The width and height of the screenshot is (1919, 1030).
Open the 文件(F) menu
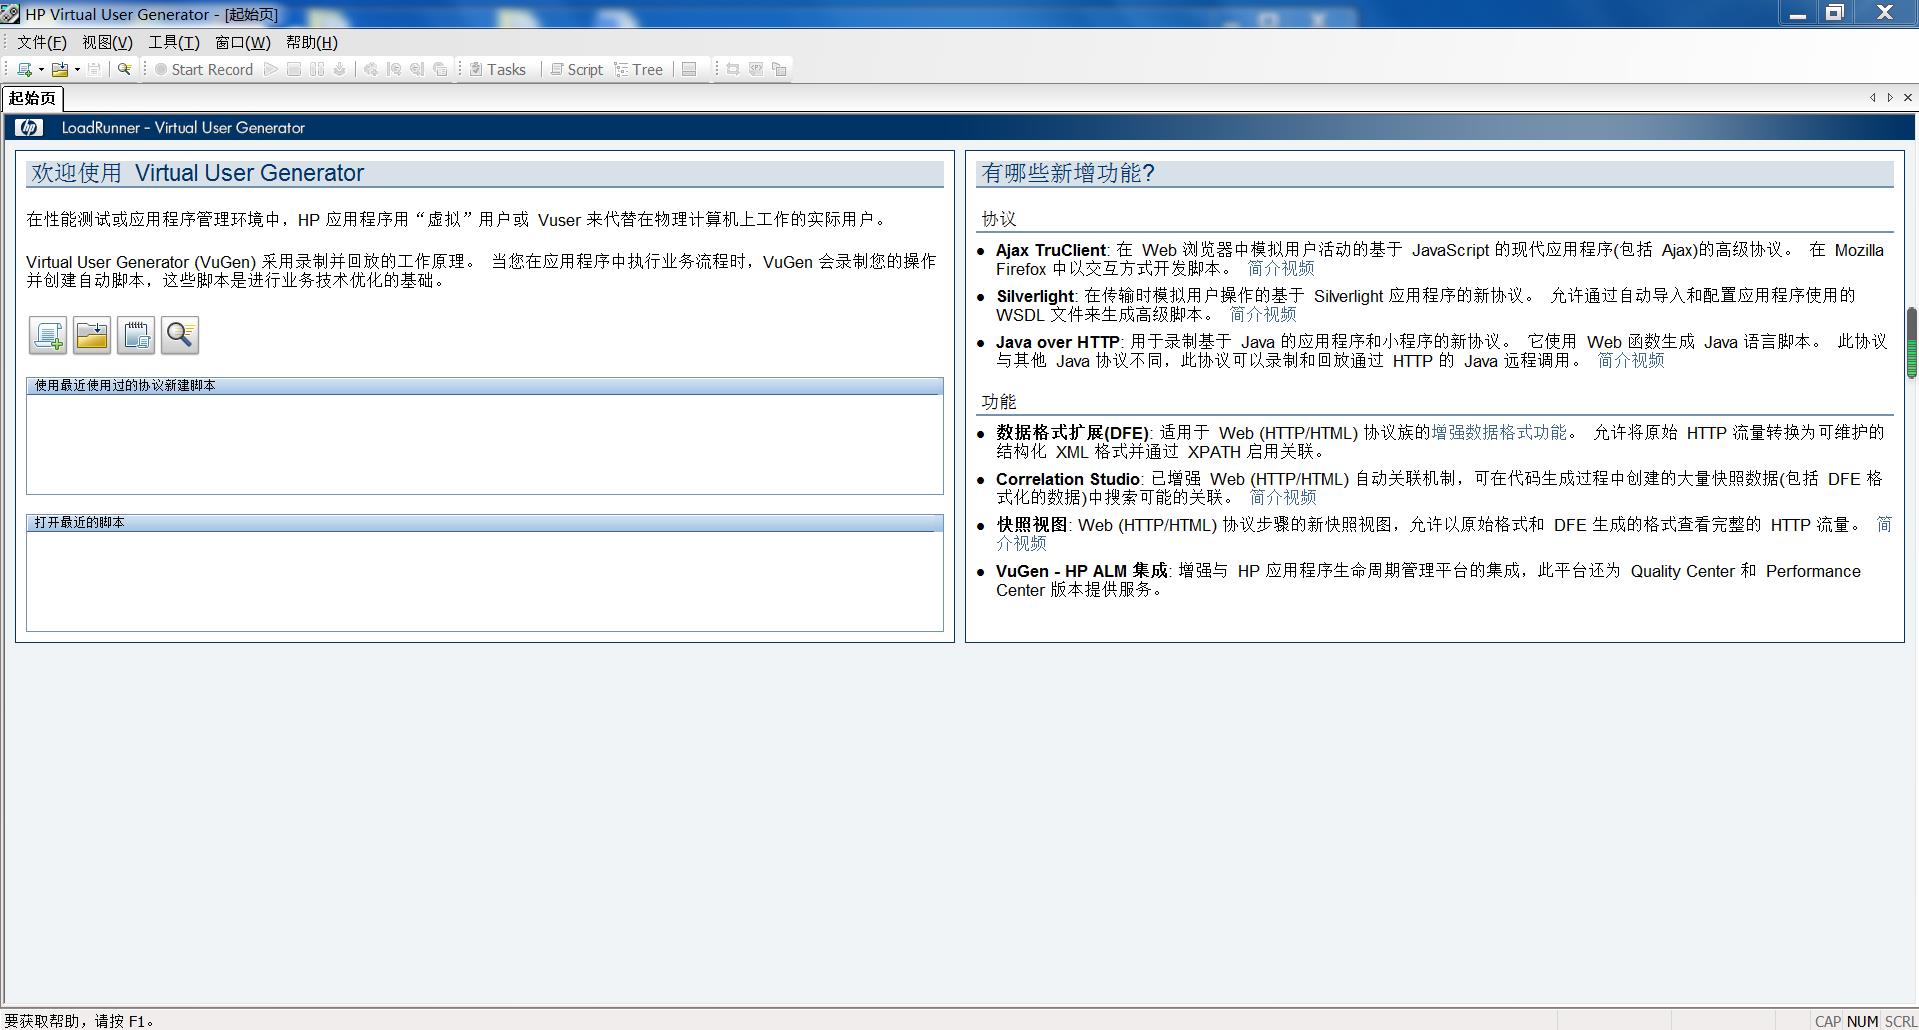tap(42, 42)
